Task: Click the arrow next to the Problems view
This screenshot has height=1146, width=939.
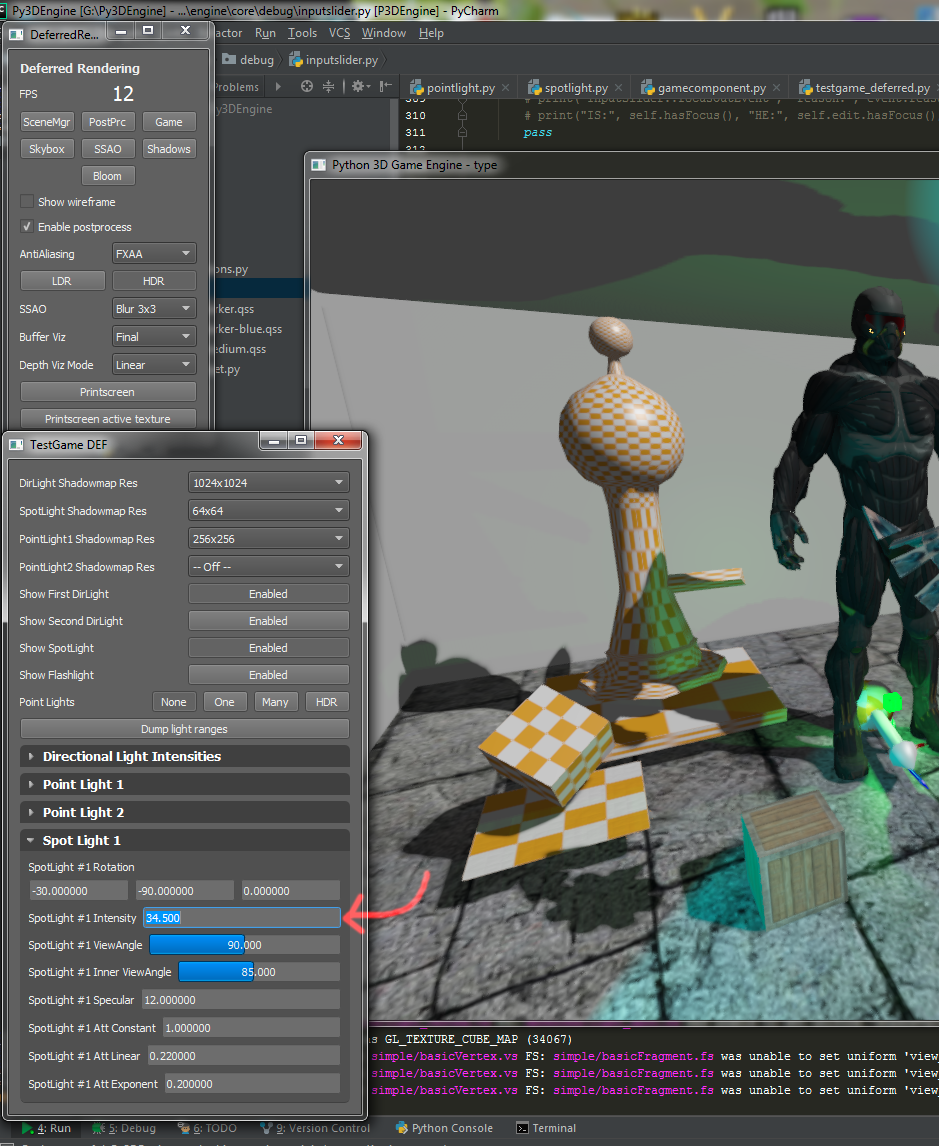Action: coord(278,87)
